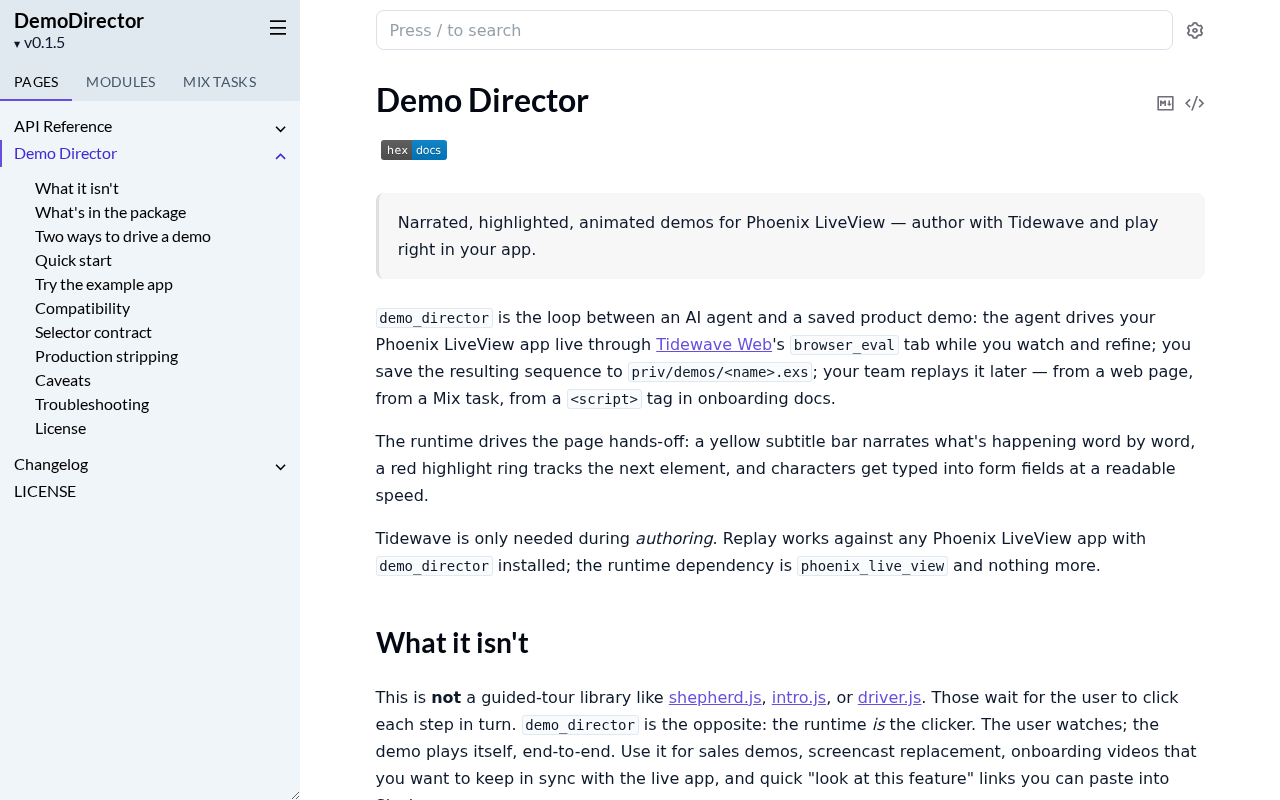Screen dimensions: 1280x800
Task: Go to Production stripping section
Action: [107, 356]
